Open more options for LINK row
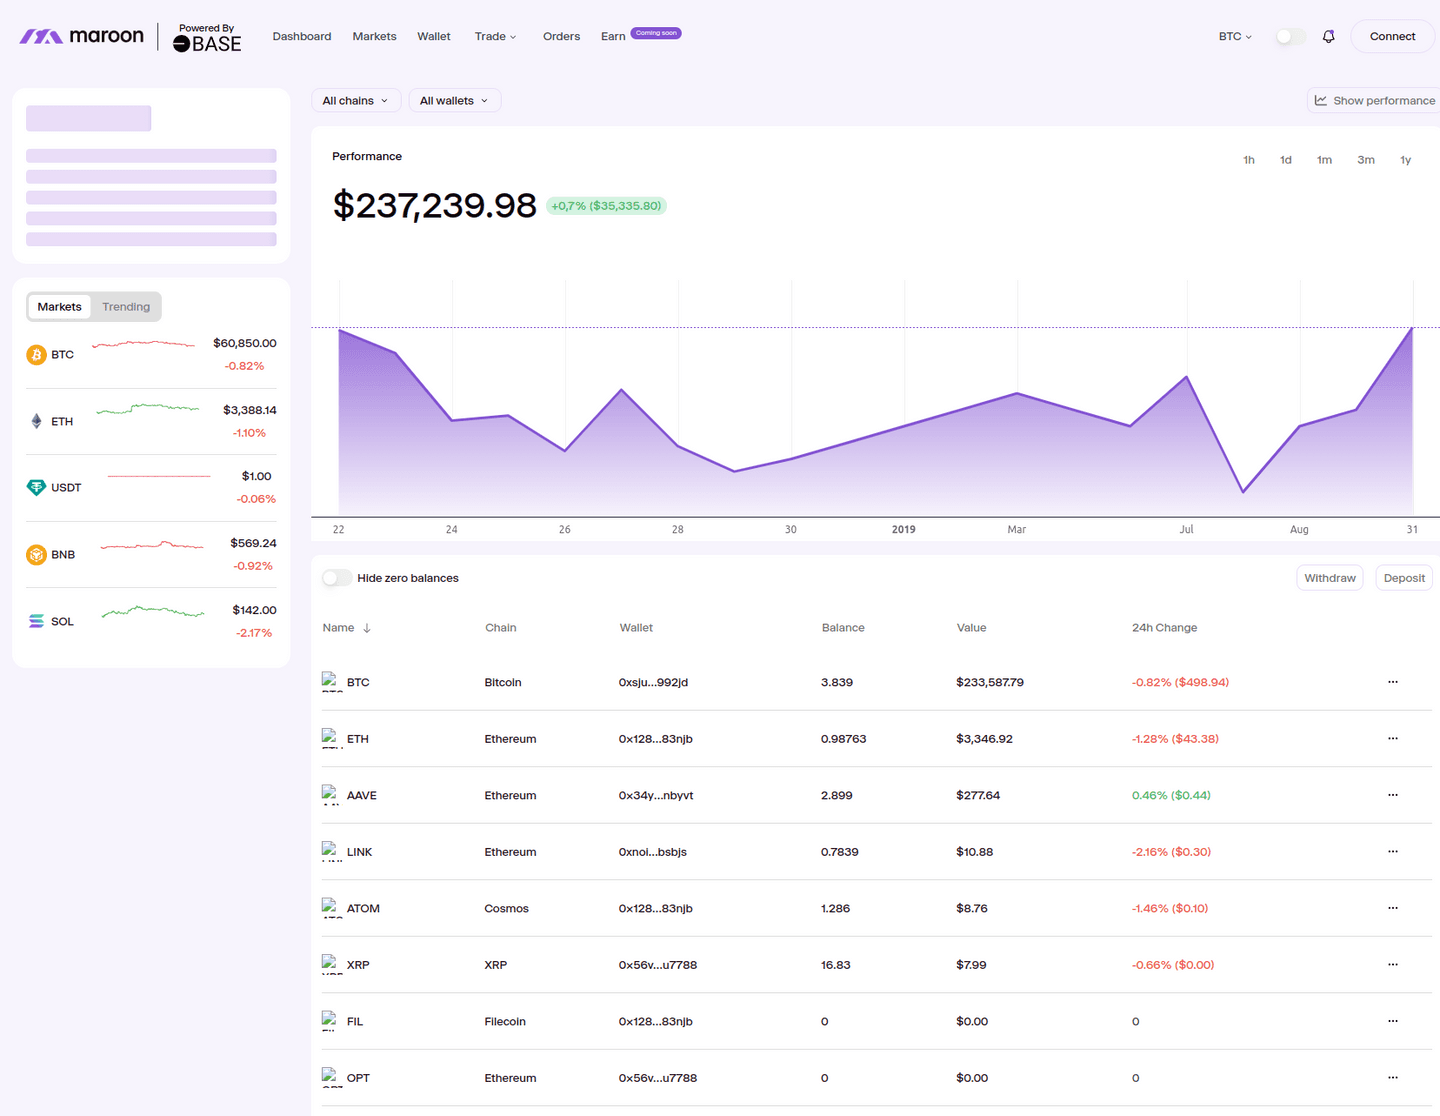Screen dimensions: 1440x1116 coord(1393,851)
